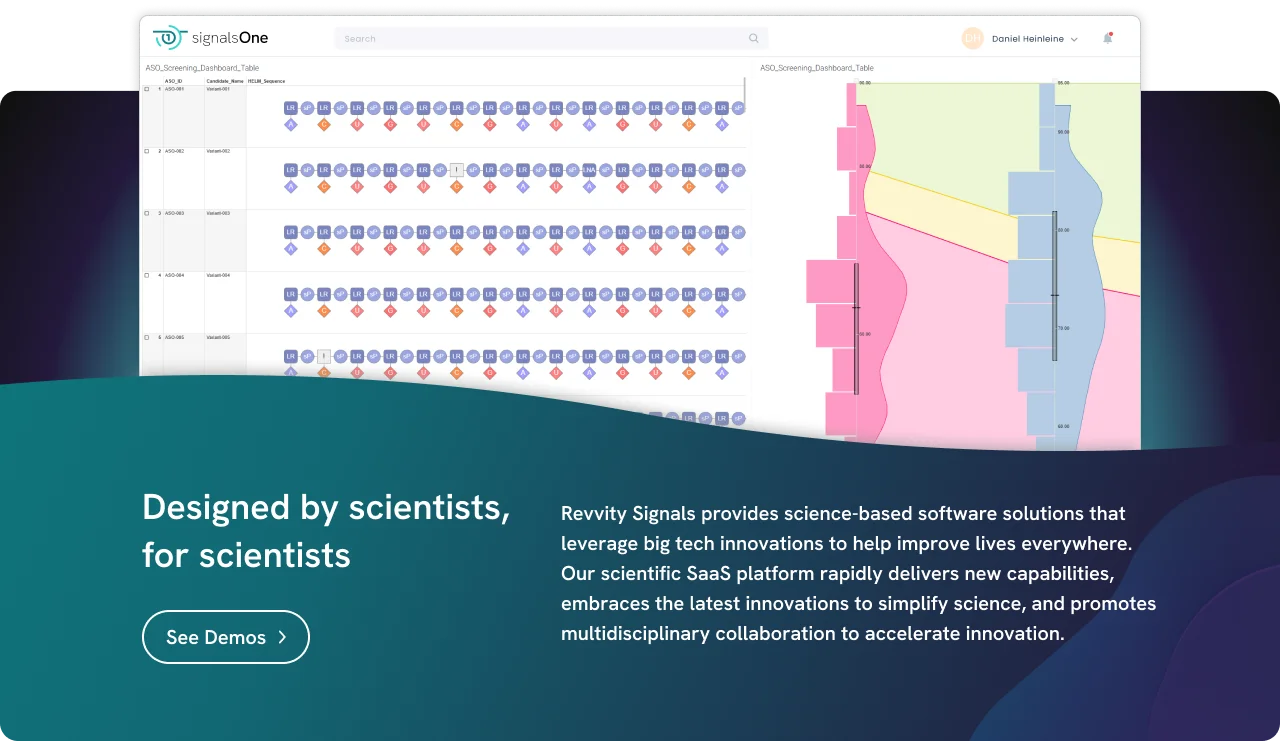Viewport: 1280px width, 741px height.
Task: Tick the checkbox for row ASO-005
Action: pos(147,337)
